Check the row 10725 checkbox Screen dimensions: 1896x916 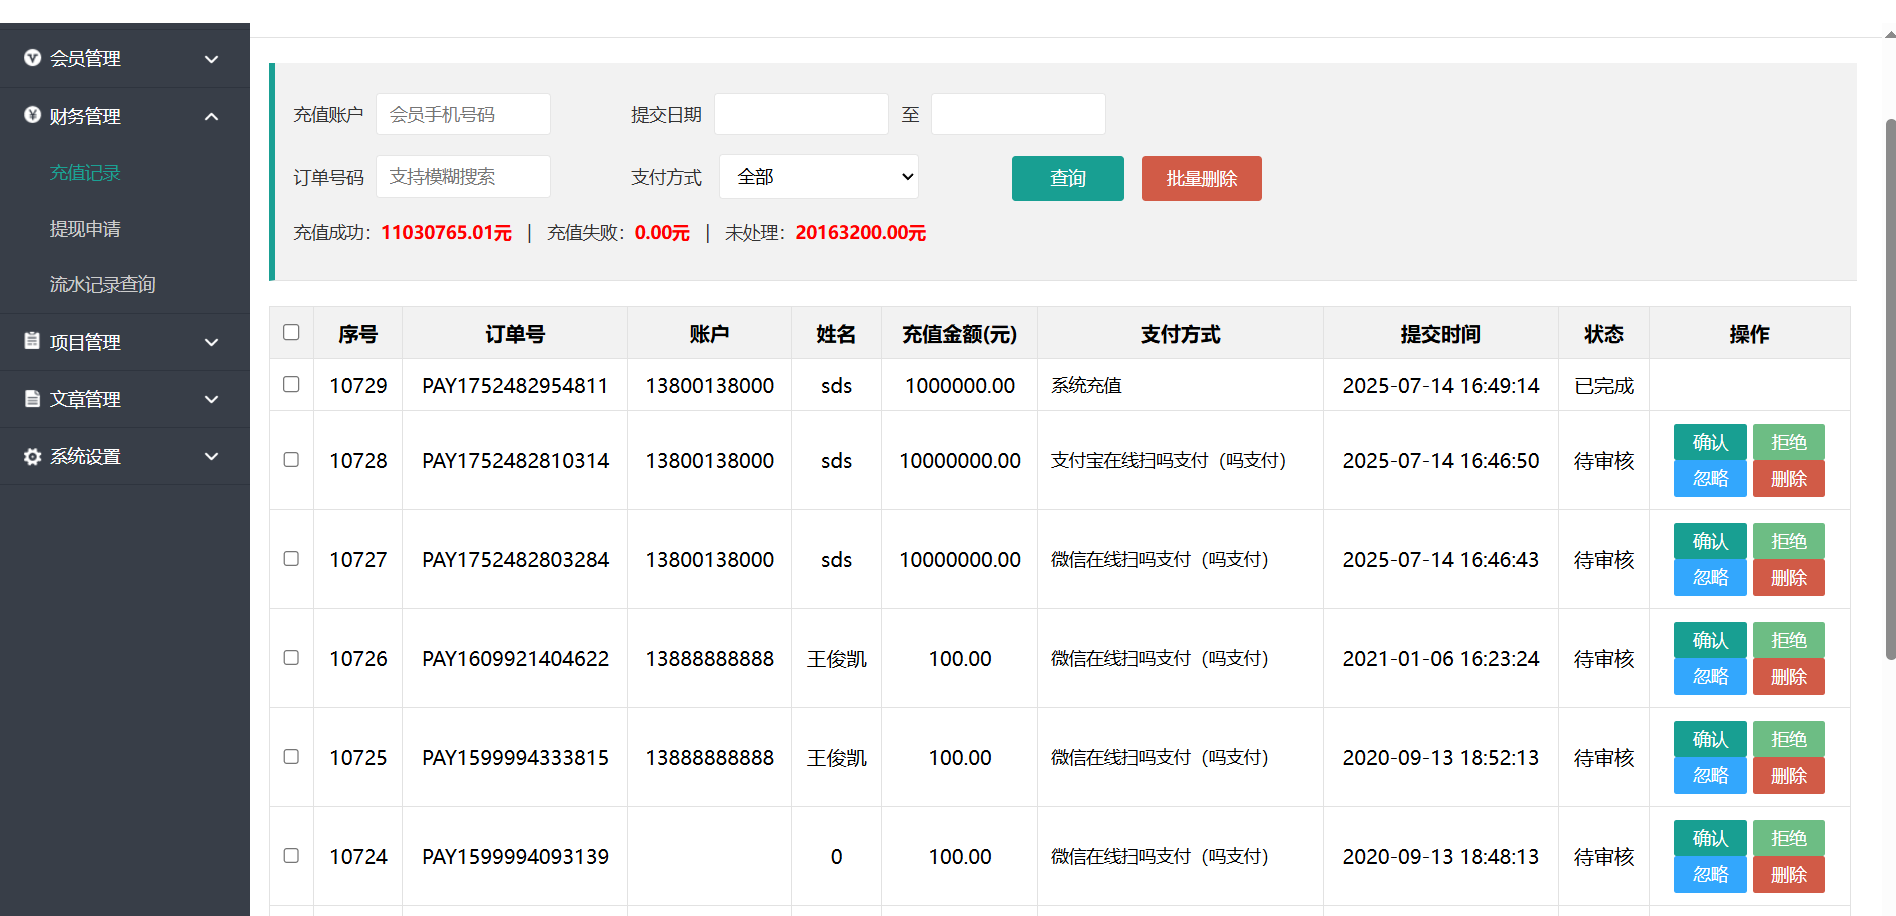pyautogui.click(x=291, y=756)
